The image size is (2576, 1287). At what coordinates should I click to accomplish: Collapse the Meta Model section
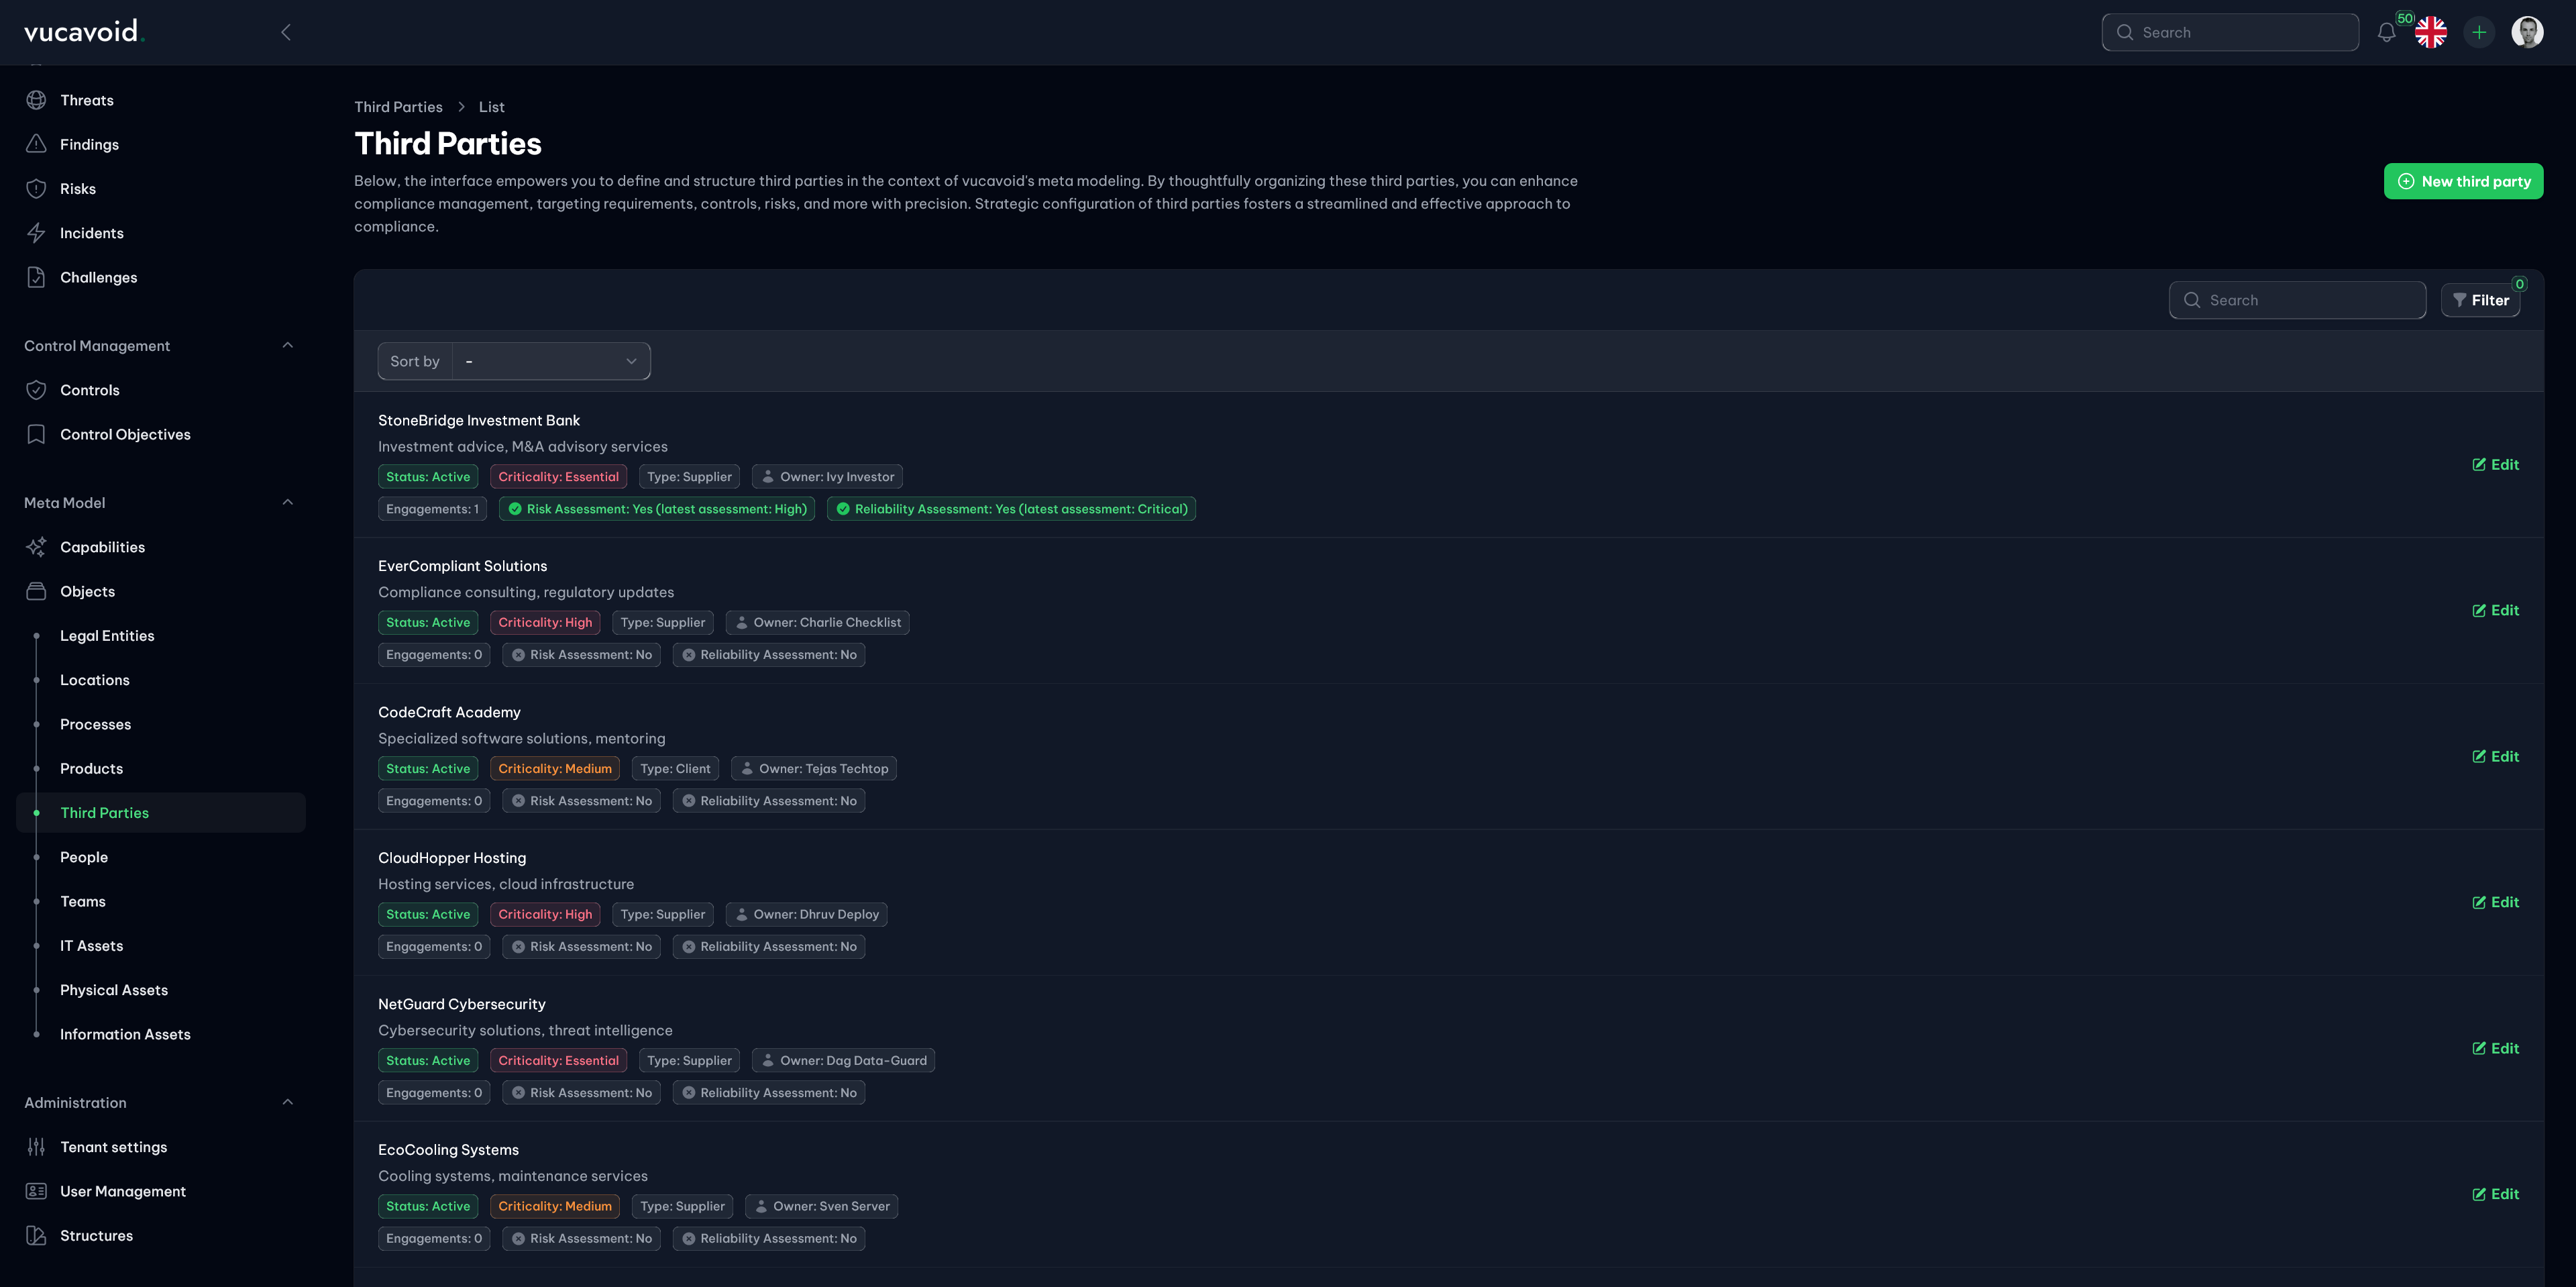288,502
